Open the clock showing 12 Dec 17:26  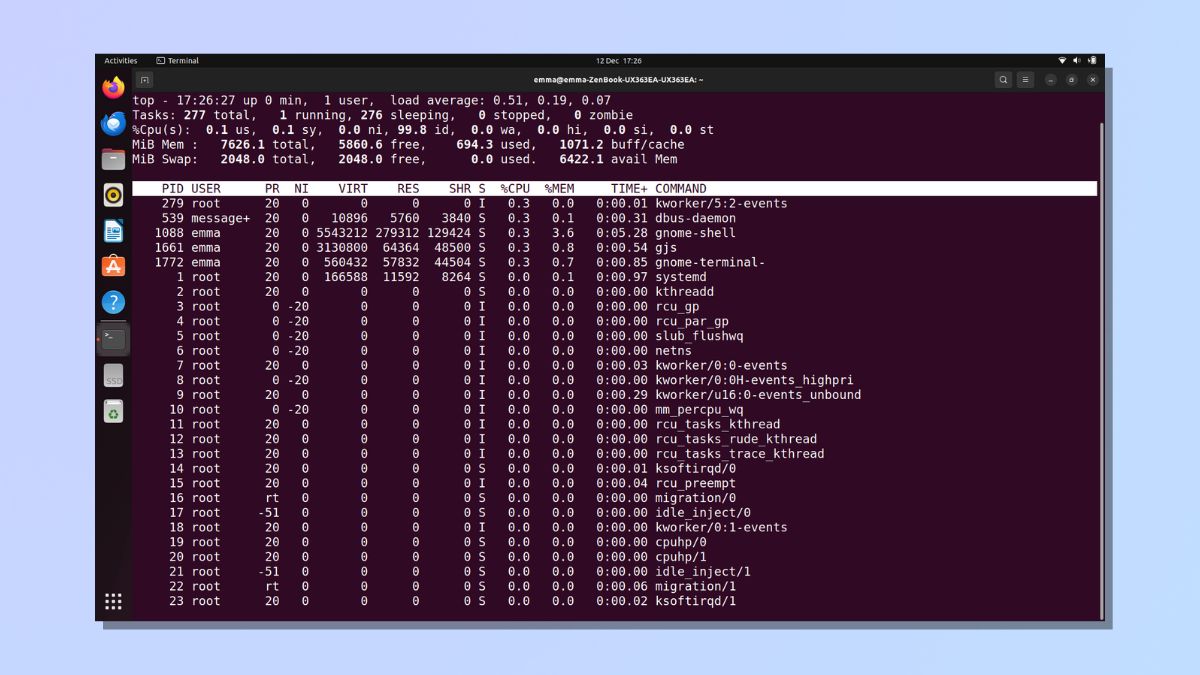tap(619, 61)
